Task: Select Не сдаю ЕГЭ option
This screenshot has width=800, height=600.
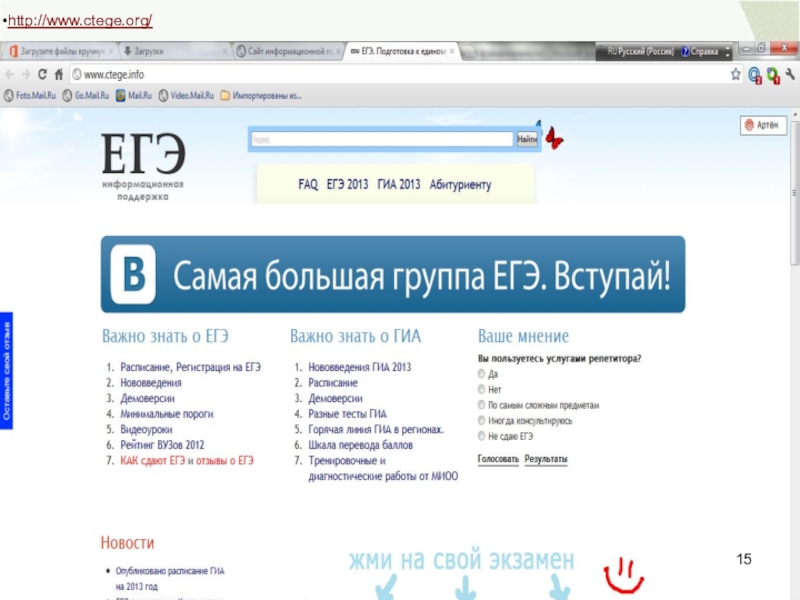Action: [481, 436]
